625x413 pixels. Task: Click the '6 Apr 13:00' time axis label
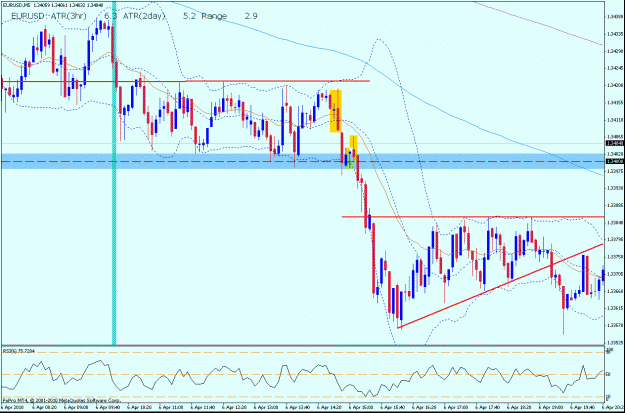click(x=265, y=408)
